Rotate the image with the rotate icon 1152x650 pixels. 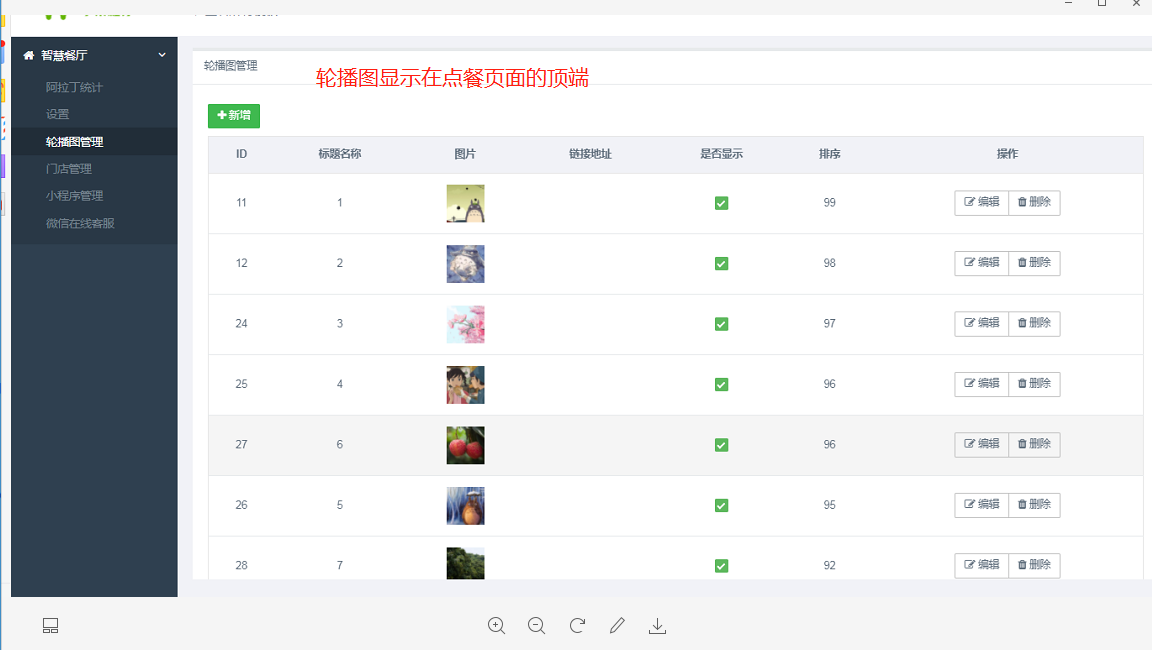pyautogui.click(x=577, y=626)
